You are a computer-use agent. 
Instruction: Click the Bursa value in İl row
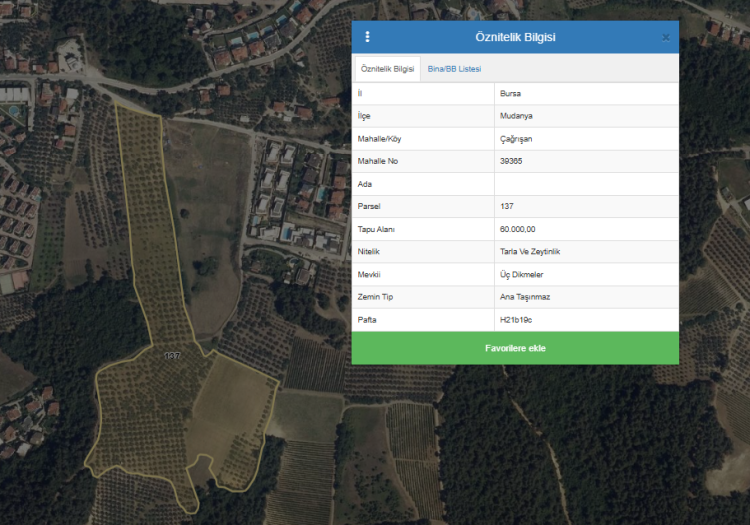[510, 93]
